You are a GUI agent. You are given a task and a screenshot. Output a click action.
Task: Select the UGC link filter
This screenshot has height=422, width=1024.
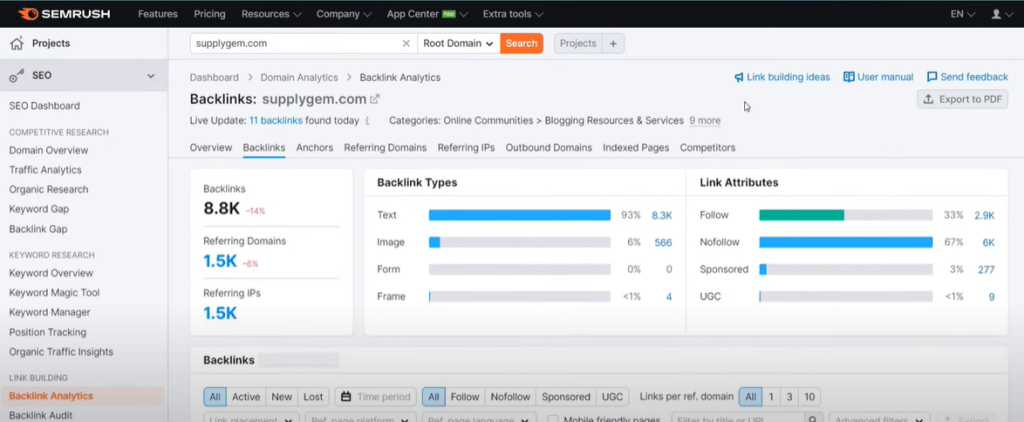613,397
